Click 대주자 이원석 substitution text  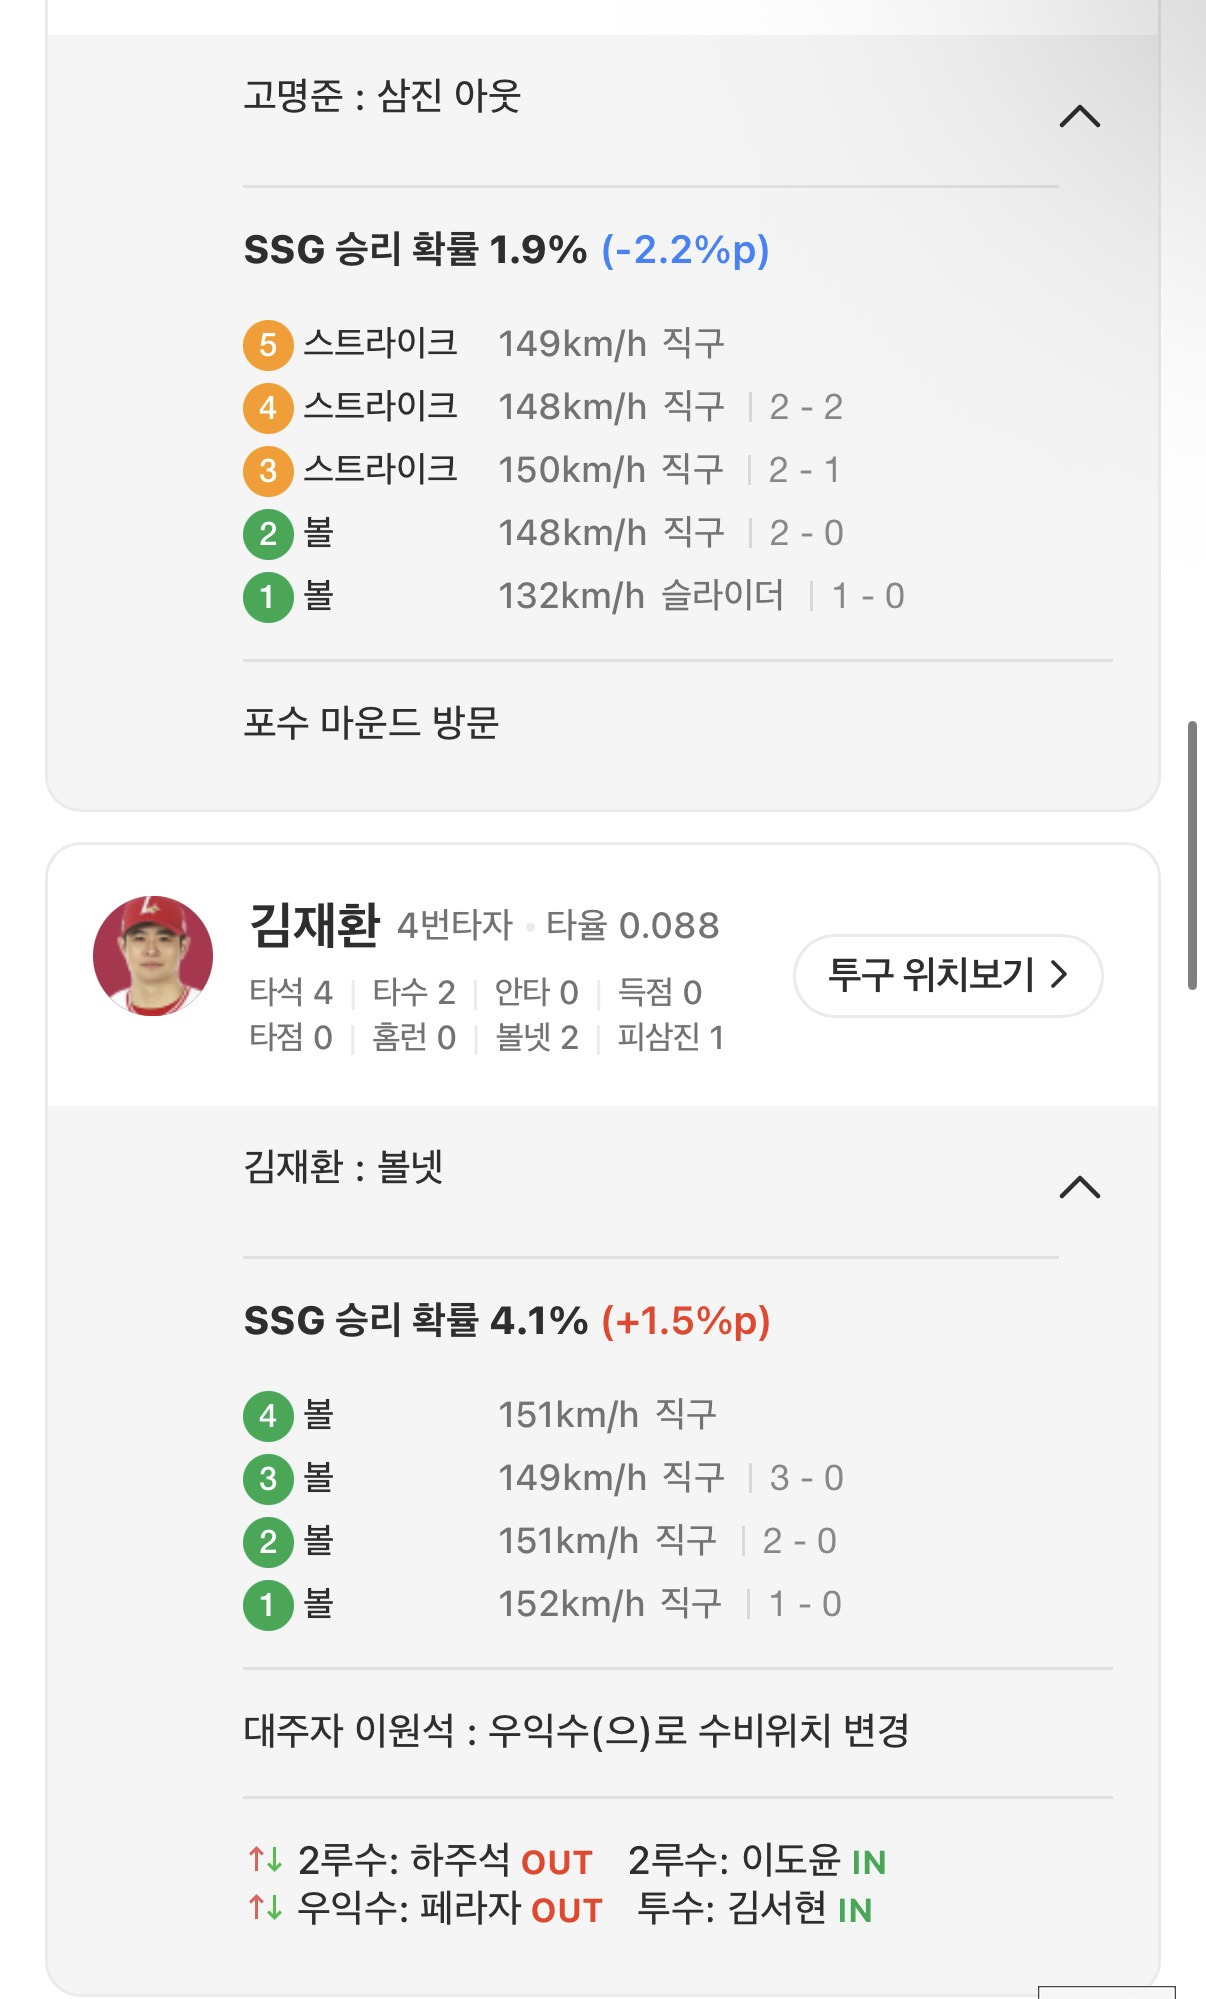[x=576, y=1730]
